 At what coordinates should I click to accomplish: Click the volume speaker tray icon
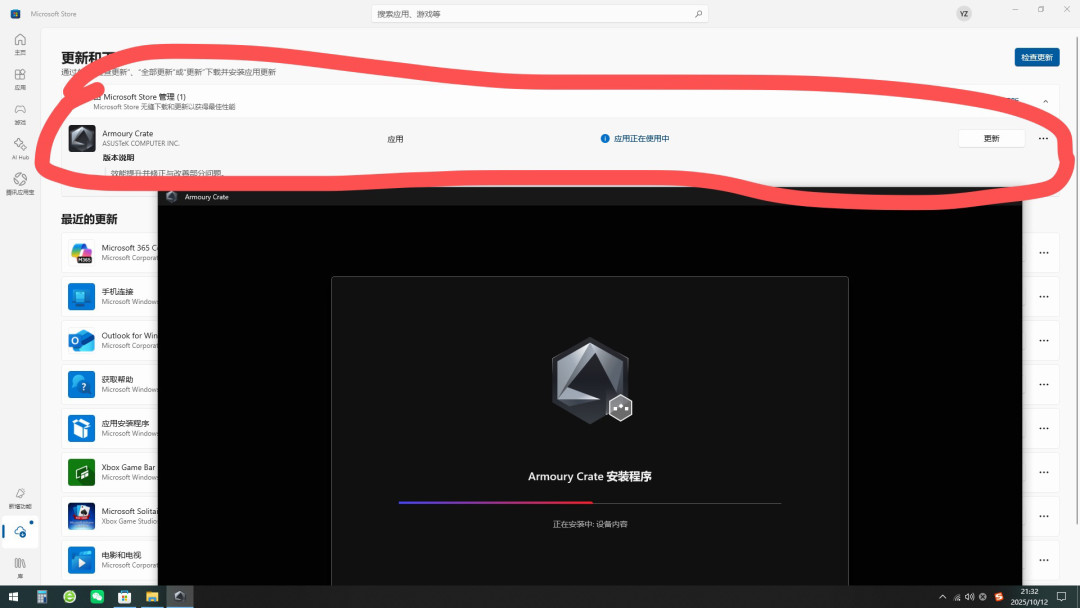point(970,597)
